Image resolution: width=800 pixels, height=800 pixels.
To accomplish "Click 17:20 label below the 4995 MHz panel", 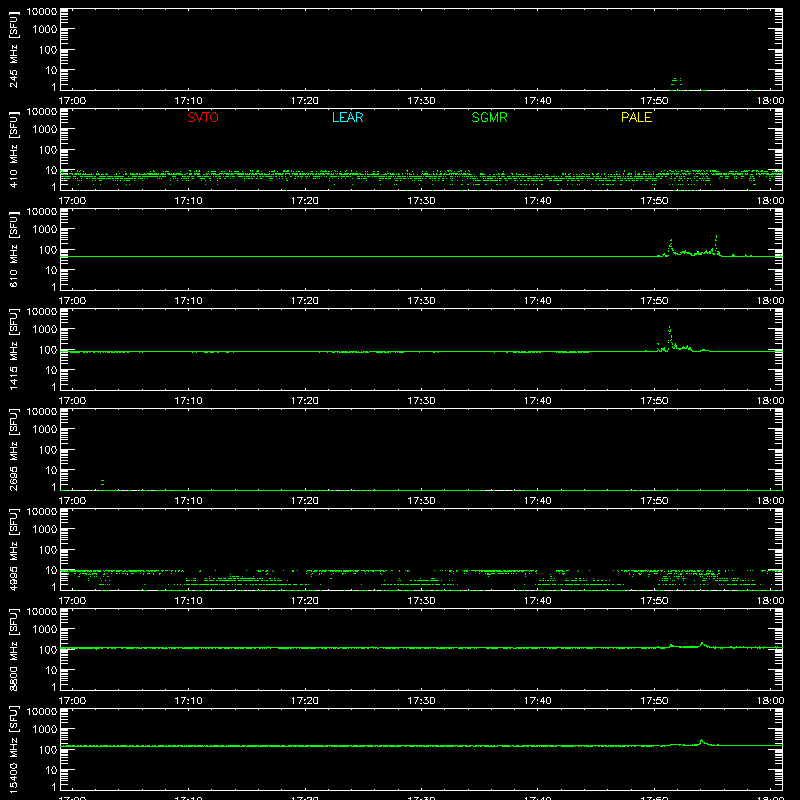I will pos(305,601).
